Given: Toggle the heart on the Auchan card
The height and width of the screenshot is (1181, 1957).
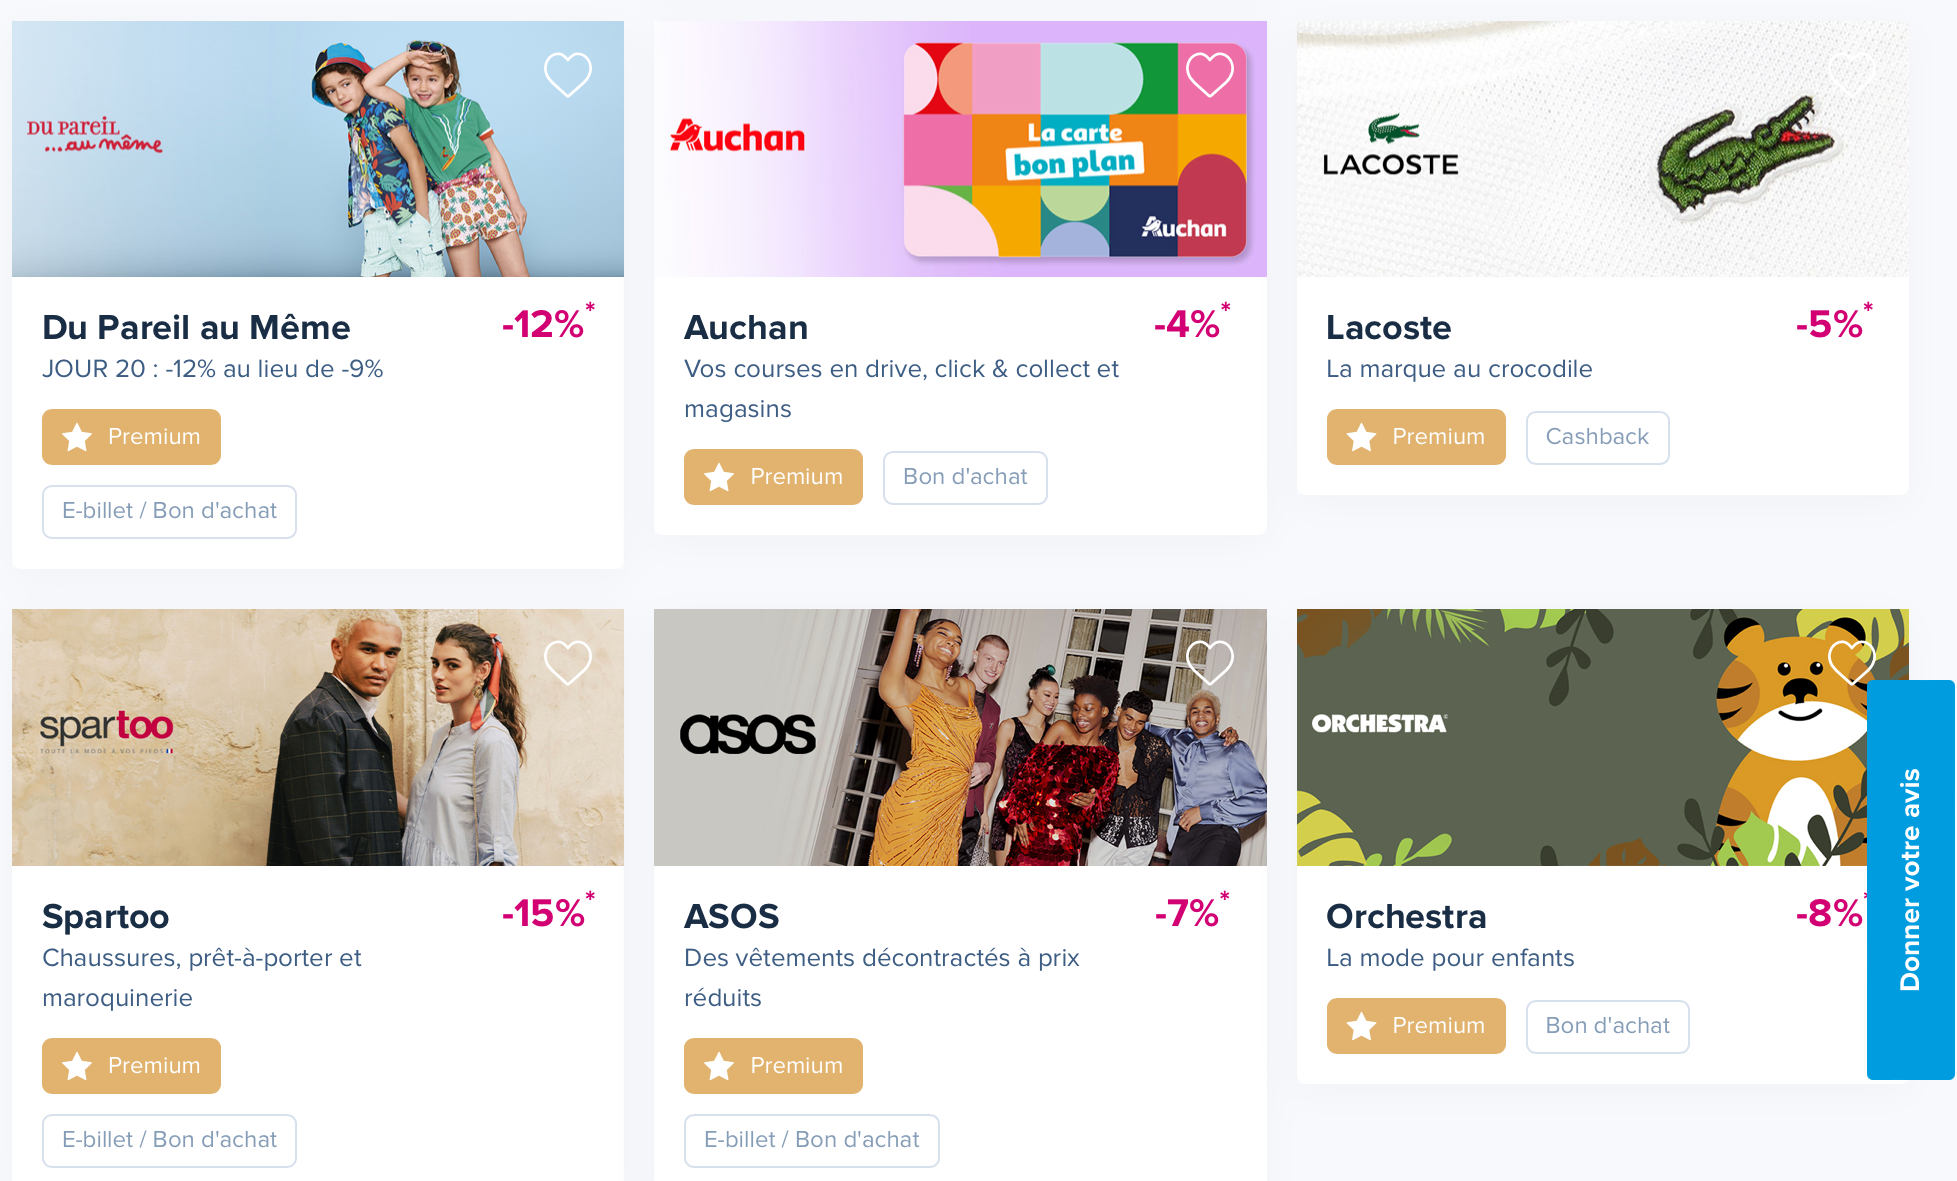Looking at the screenshot, I should [x=1210, y=75].
